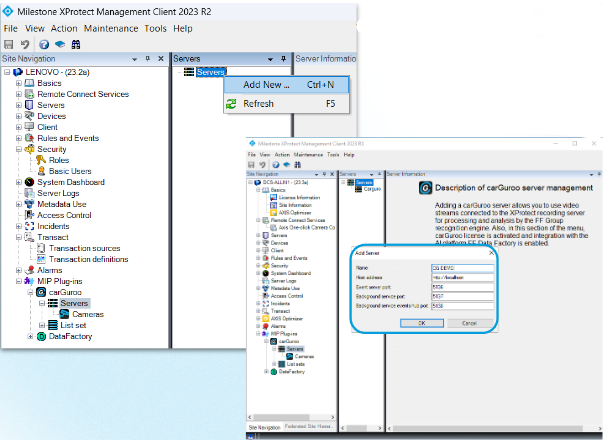
Task: Switch to Site Navigation bottom tab
Action: [x=264, y=427]
